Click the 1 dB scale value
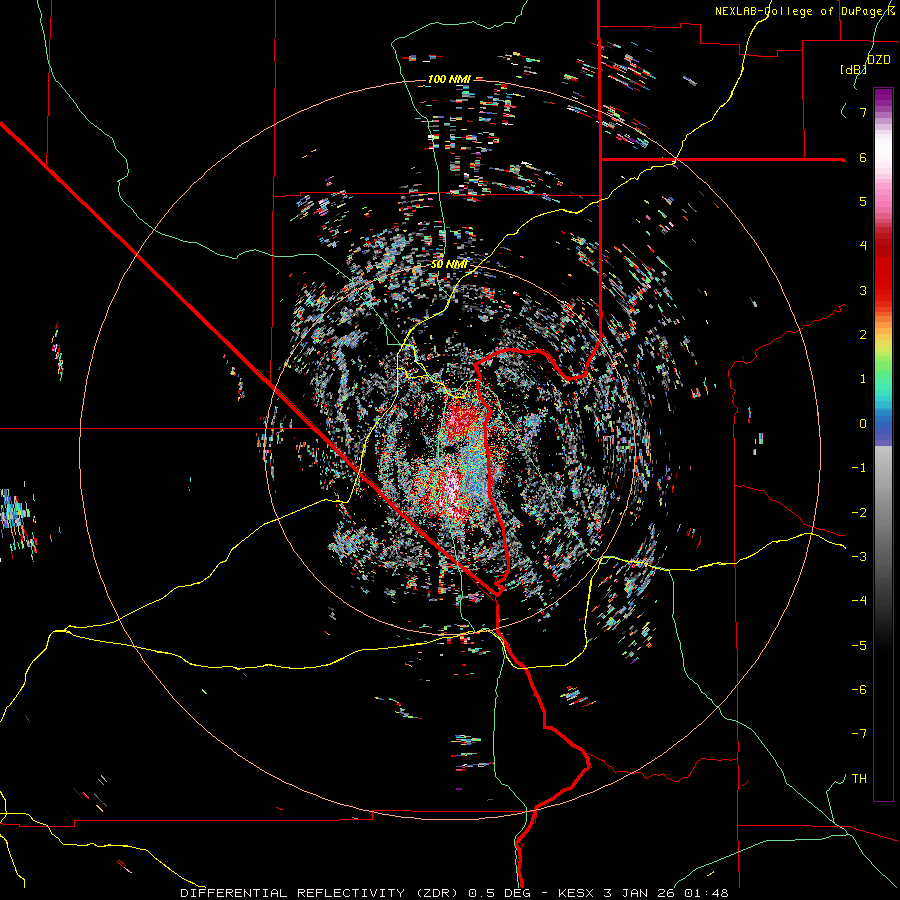 tap(863, 379)
